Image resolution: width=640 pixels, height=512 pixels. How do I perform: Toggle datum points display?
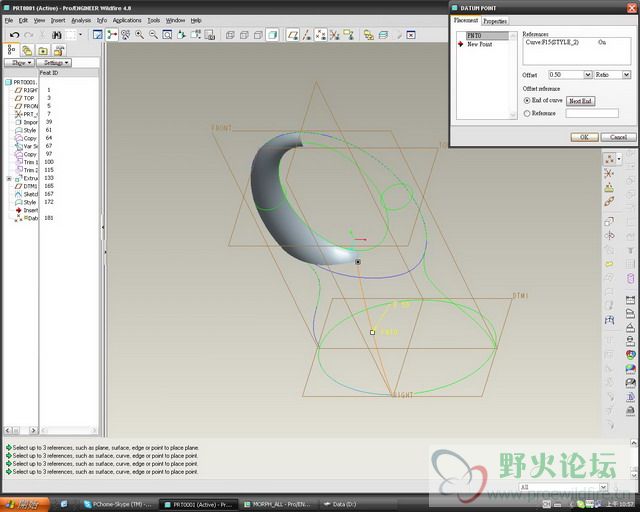click(321, 35)
